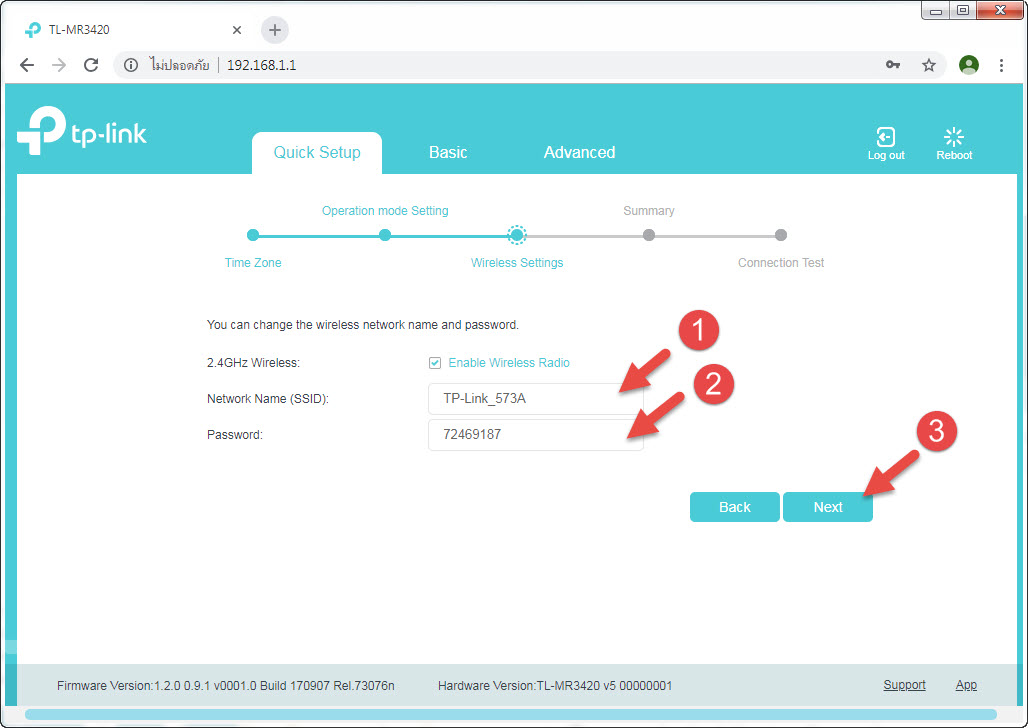Viewport: 1028px width, 728px height.
Task: Click the saved password key icon
Action: click(892, 65)
